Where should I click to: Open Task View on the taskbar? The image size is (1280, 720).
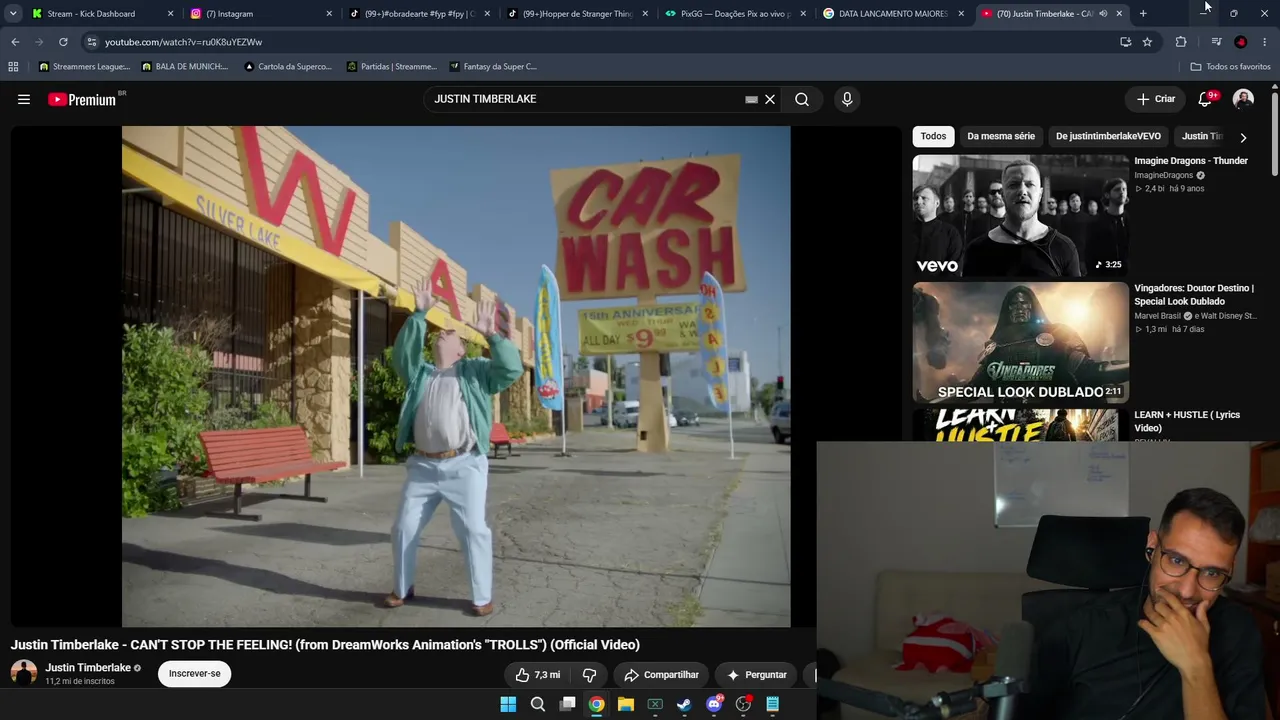[x=567, y=704]
